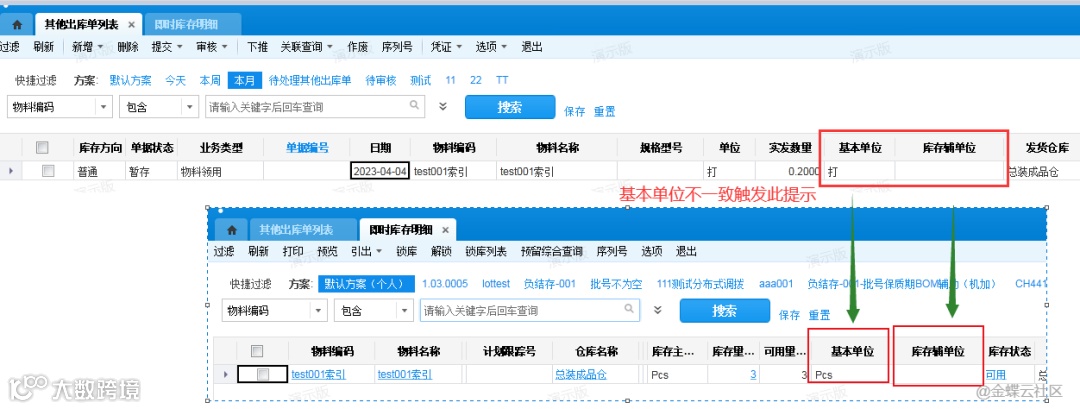Expand row arrow beside 普通 row
Screen dimensions: 1080x409
click(10, 171)
